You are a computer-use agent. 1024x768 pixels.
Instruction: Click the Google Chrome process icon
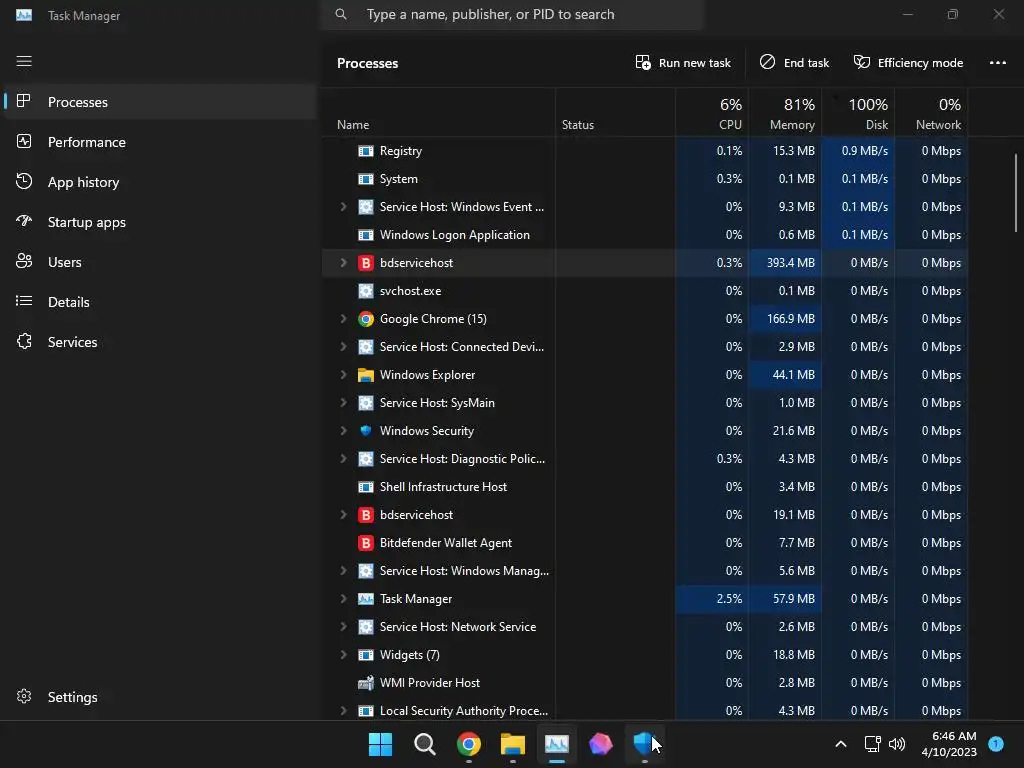click(366, 319)
